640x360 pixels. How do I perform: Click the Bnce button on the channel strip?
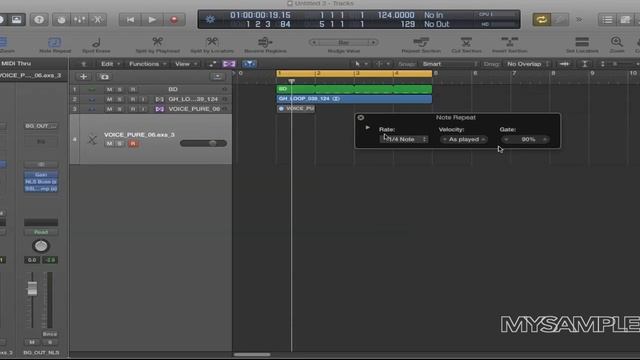(49, 334)
